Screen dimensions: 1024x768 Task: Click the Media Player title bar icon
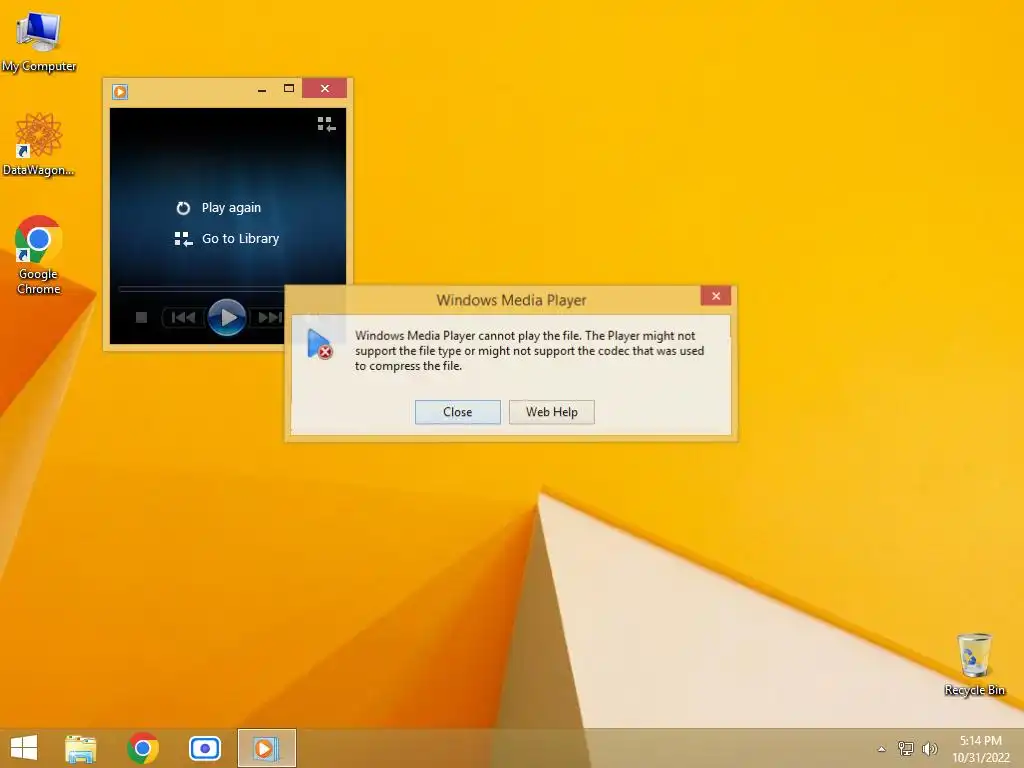coord(120,92)
